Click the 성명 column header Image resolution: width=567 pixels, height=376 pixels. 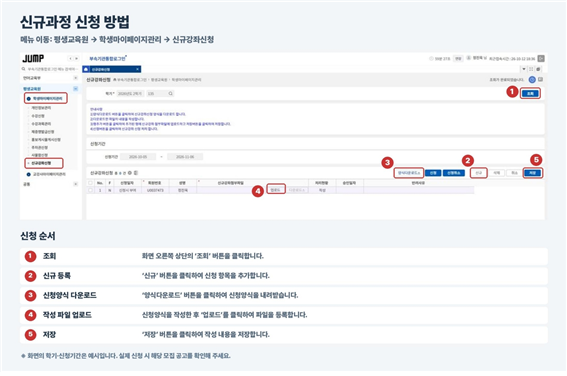[182, 183]
